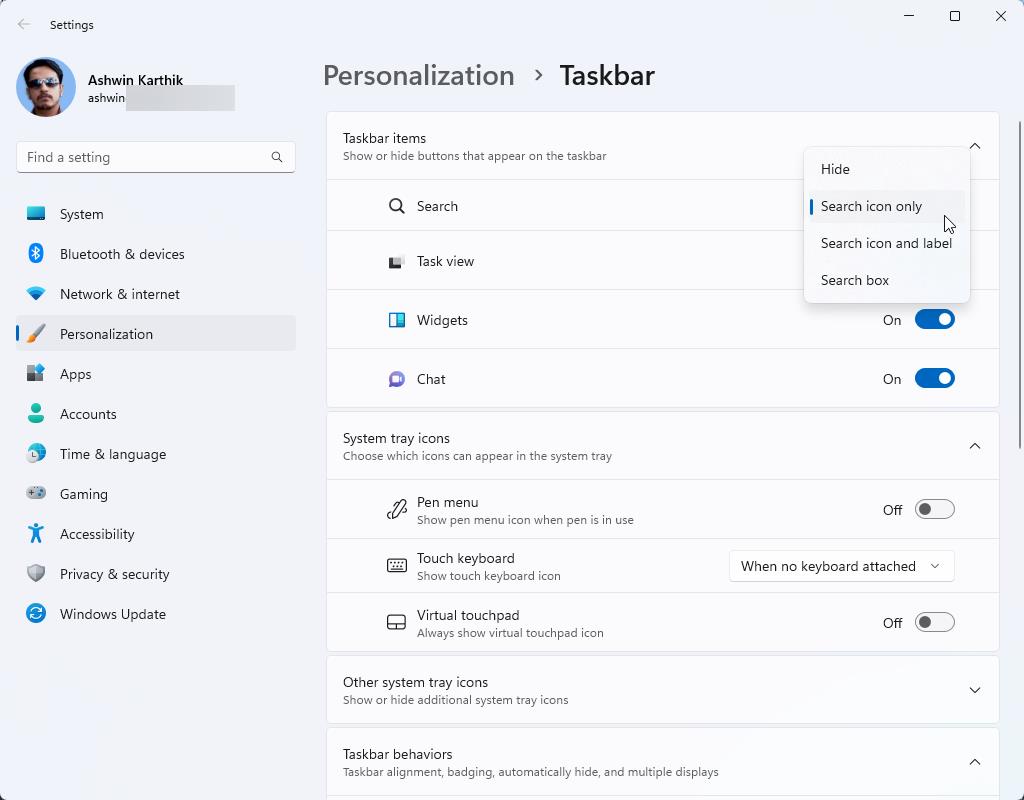Open Accessibility settings
This screenshot has height=800, width=1024.
155,534
